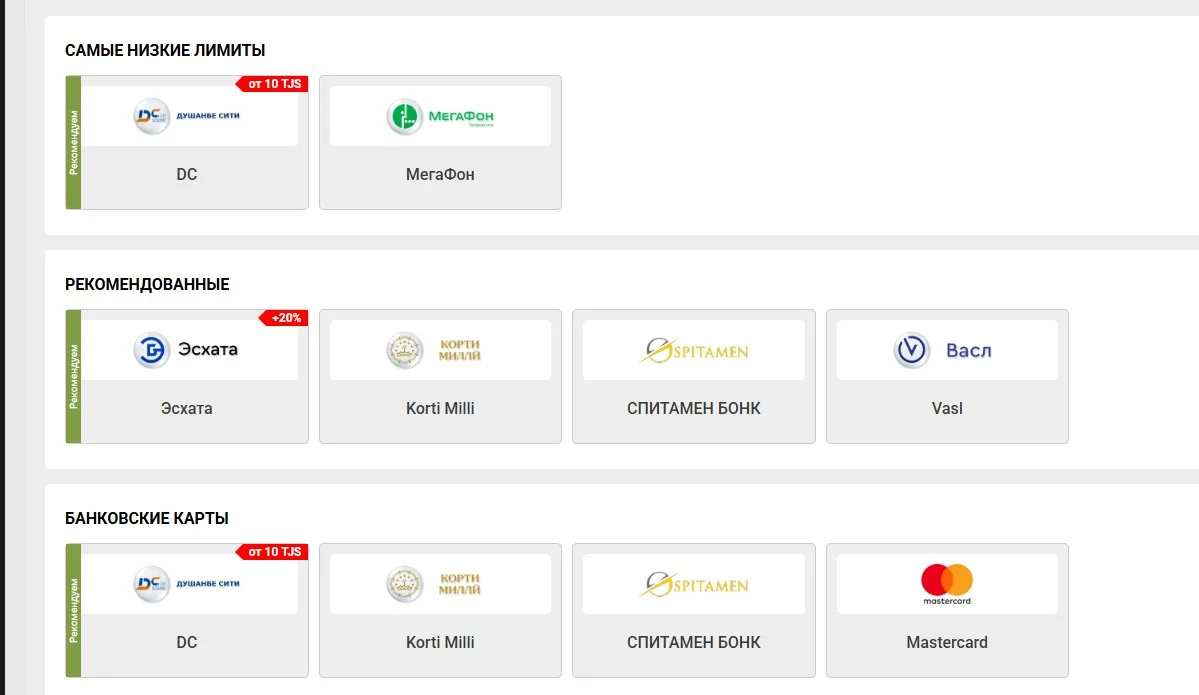Select the Mastercard logo
This screenshot has width=1199, height=695.
point(947,584)
